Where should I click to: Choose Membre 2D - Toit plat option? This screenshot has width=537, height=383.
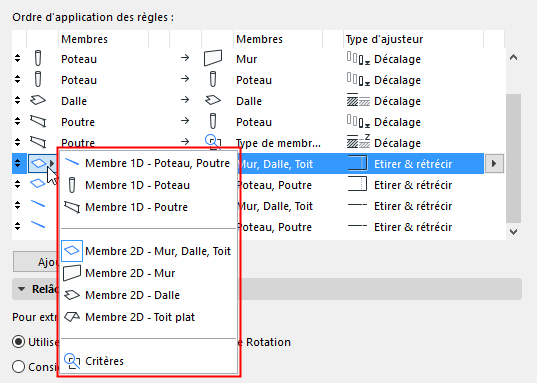(148, 317)
